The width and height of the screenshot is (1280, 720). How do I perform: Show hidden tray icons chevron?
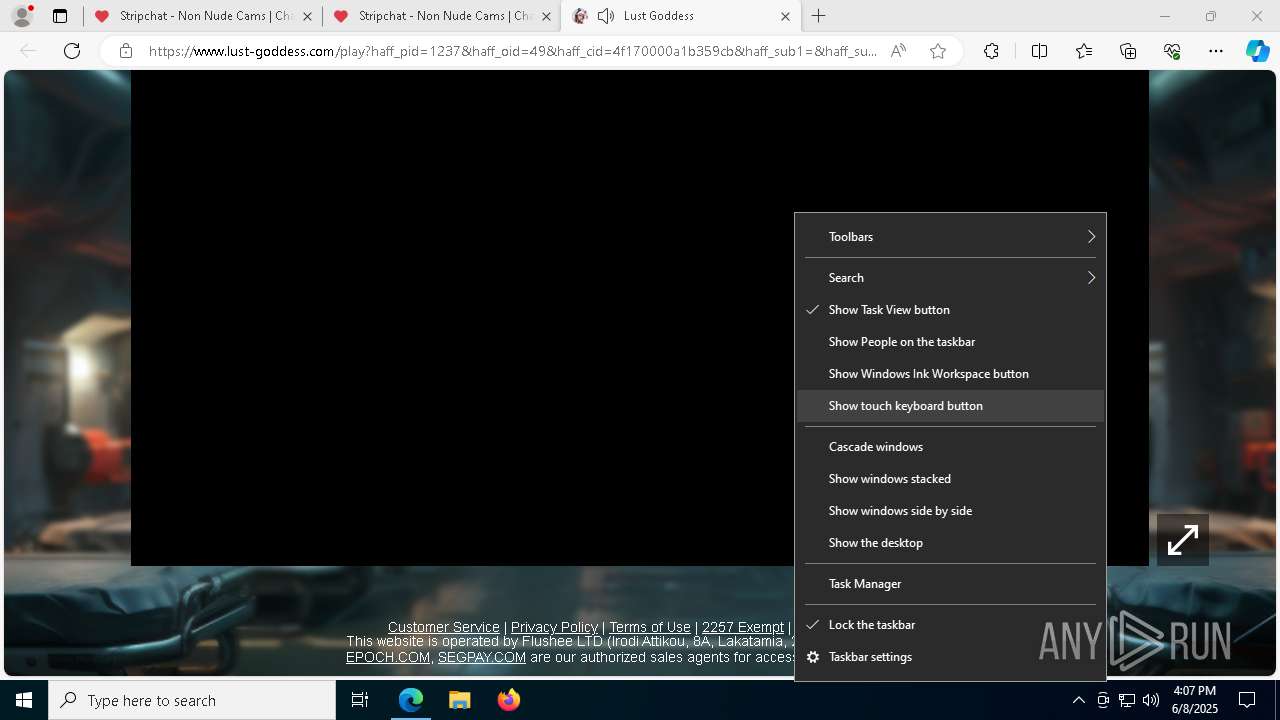click(x=1078, y=700)
